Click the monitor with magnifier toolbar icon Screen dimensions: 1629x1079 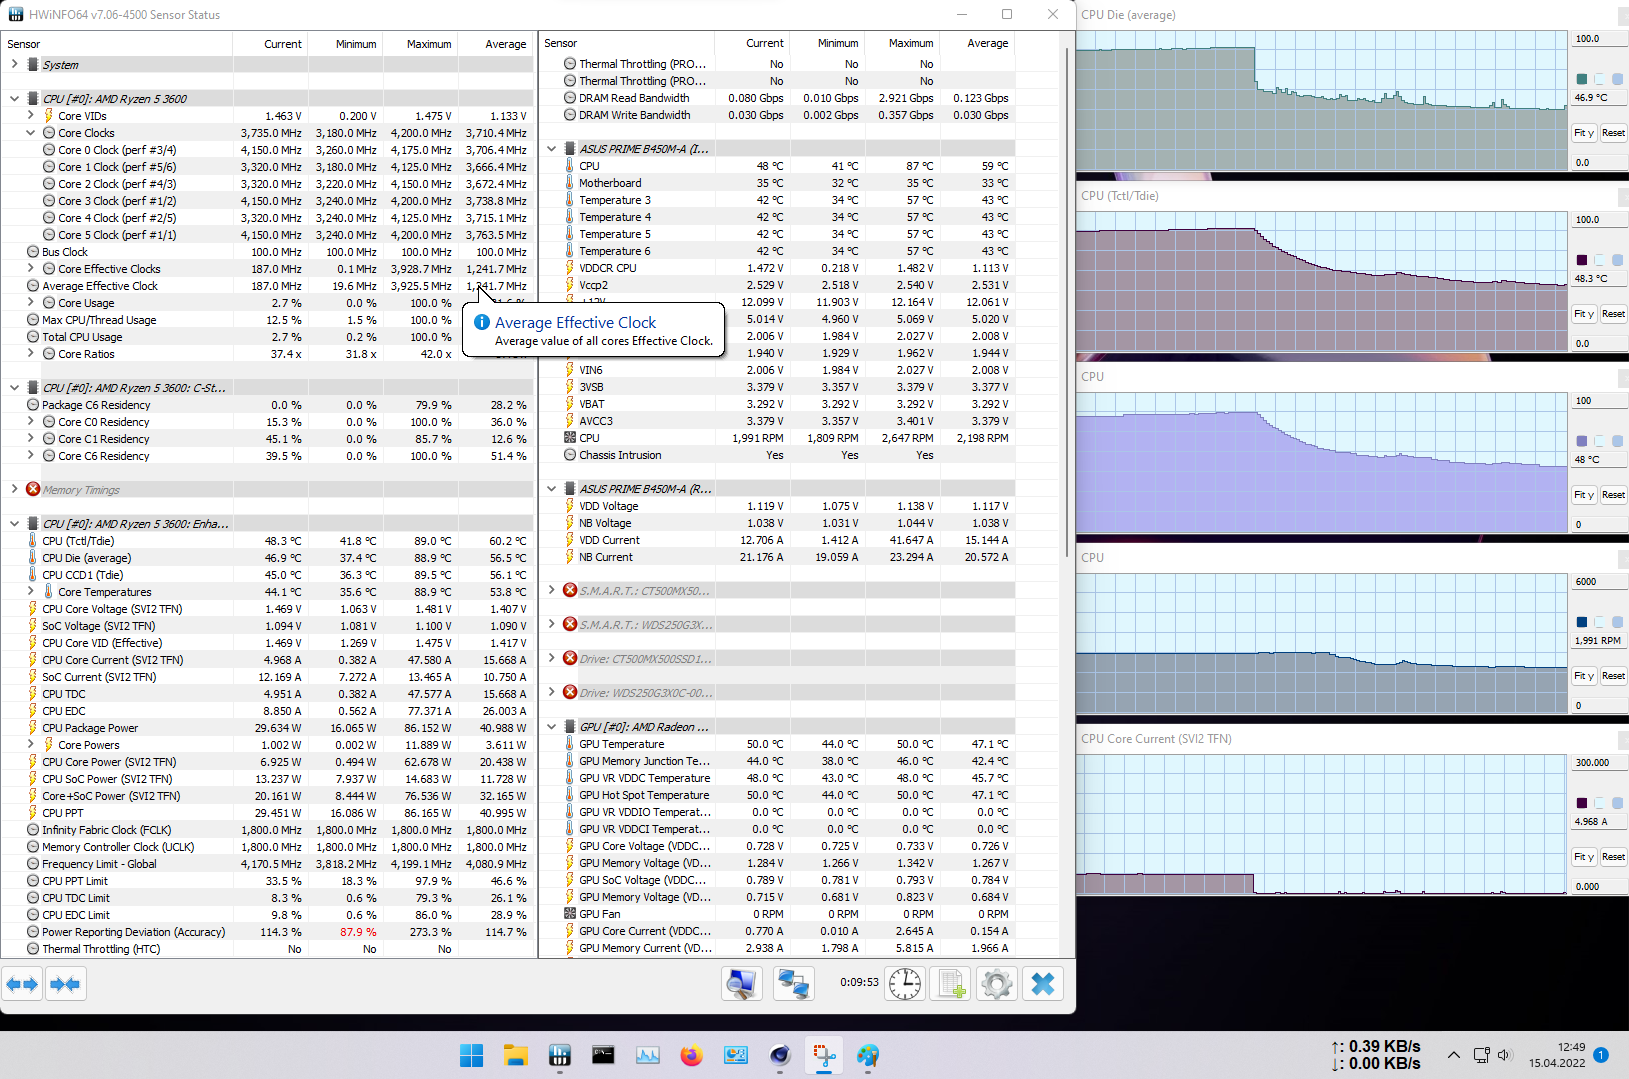741,984
